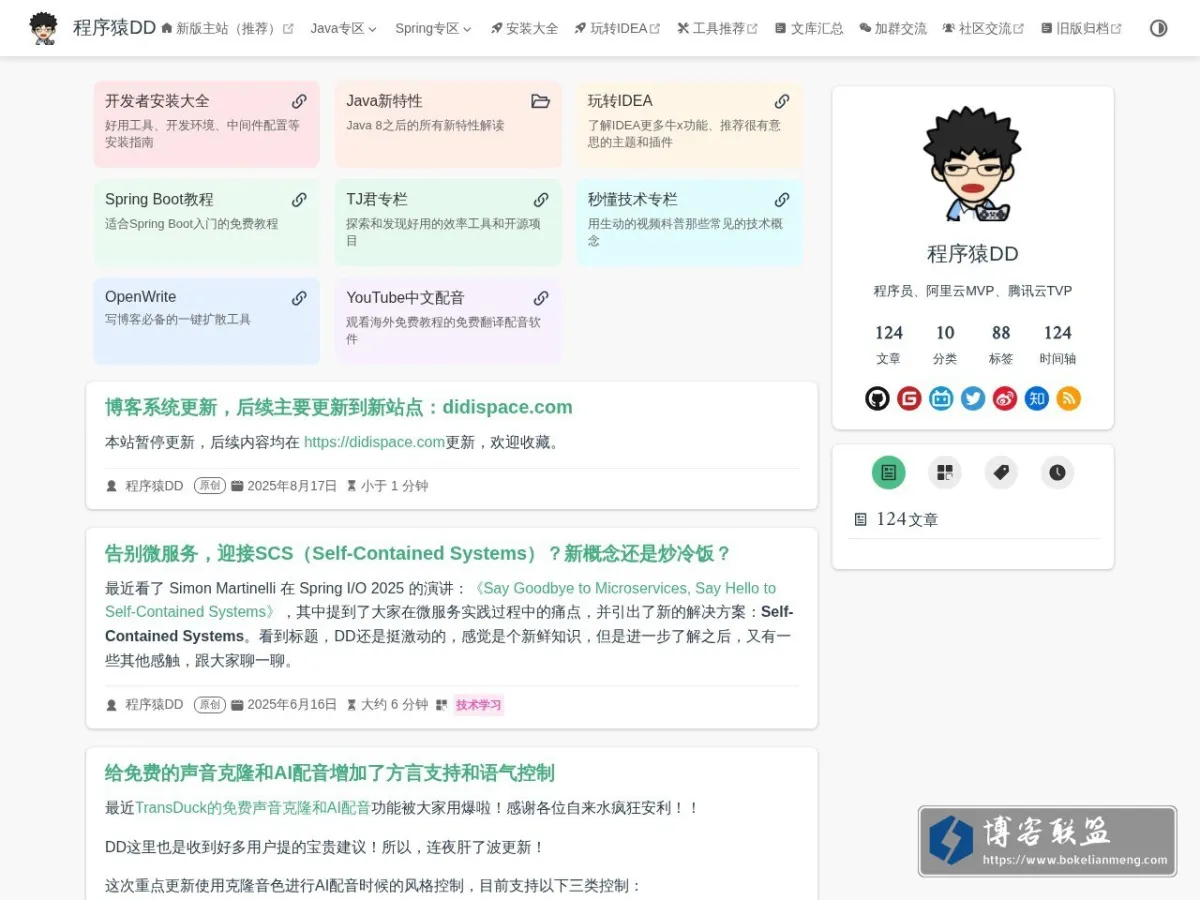Click link icon on 开发者安装大全 card

(x=299, y=101)
